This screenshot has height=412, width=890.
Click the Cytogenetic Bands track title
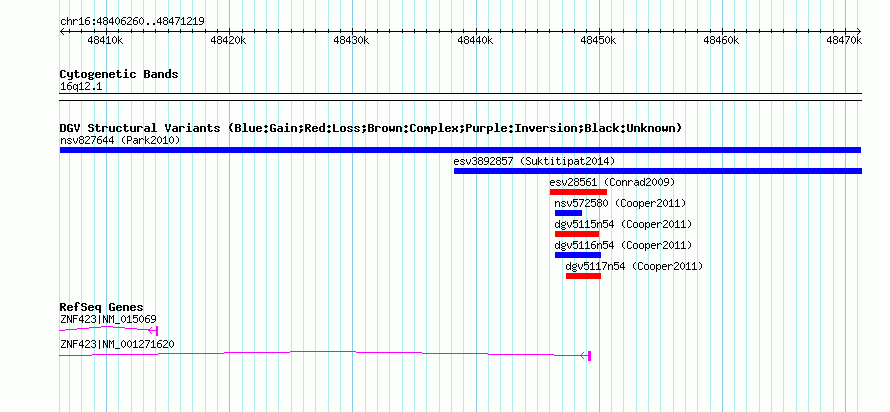pos(119,74)
